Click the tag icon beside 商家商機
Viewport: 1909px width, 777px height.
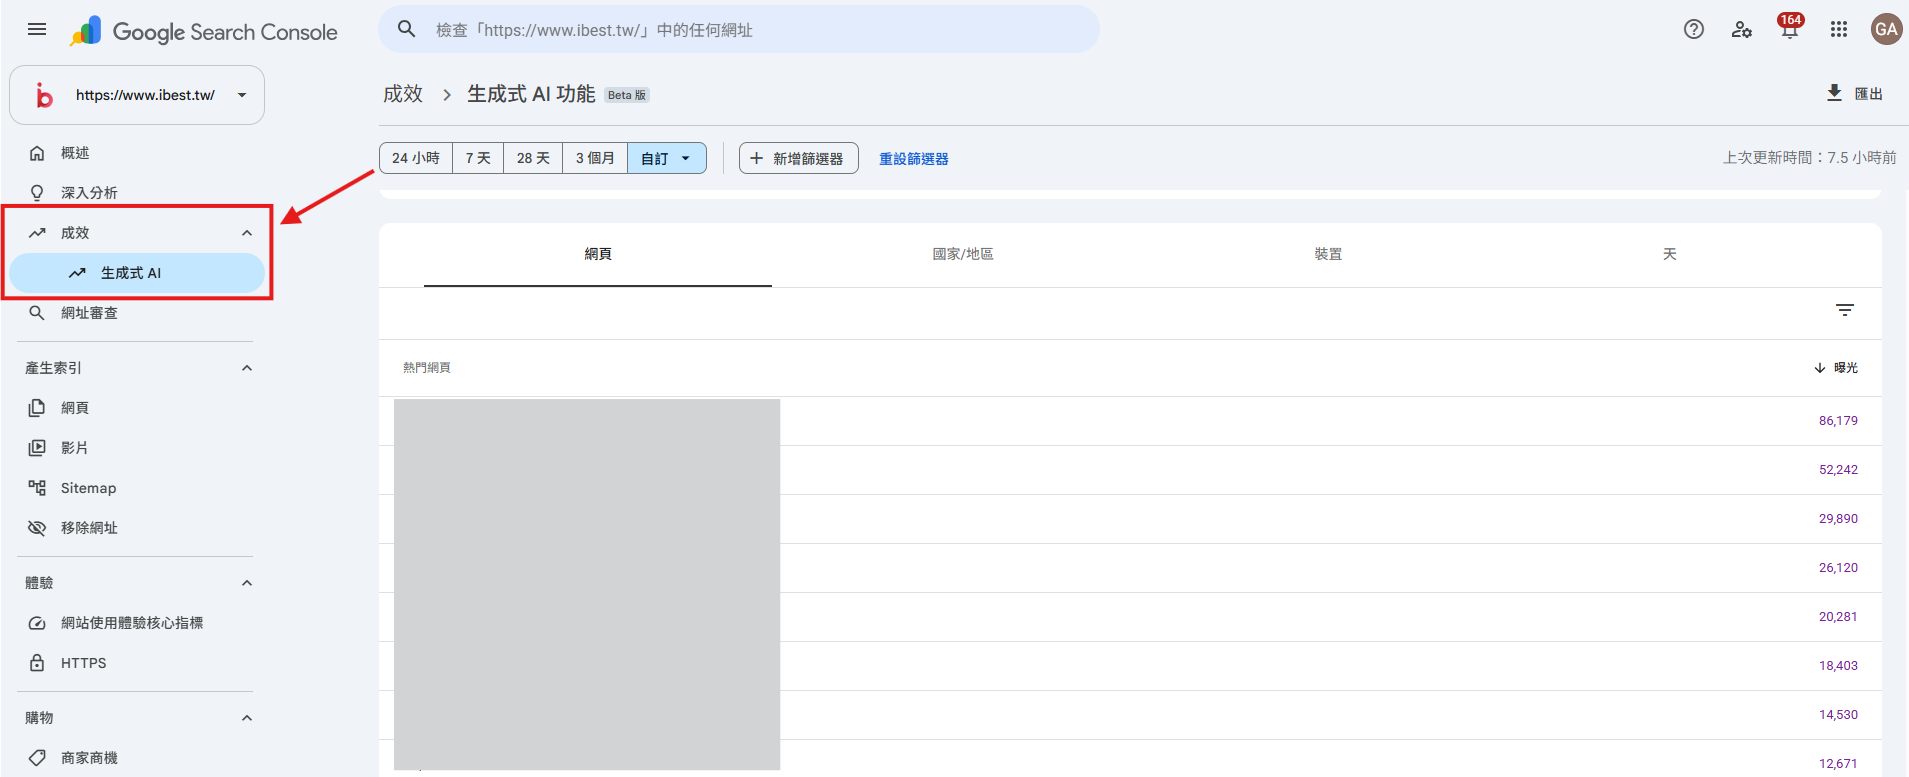tap(37, 758)
